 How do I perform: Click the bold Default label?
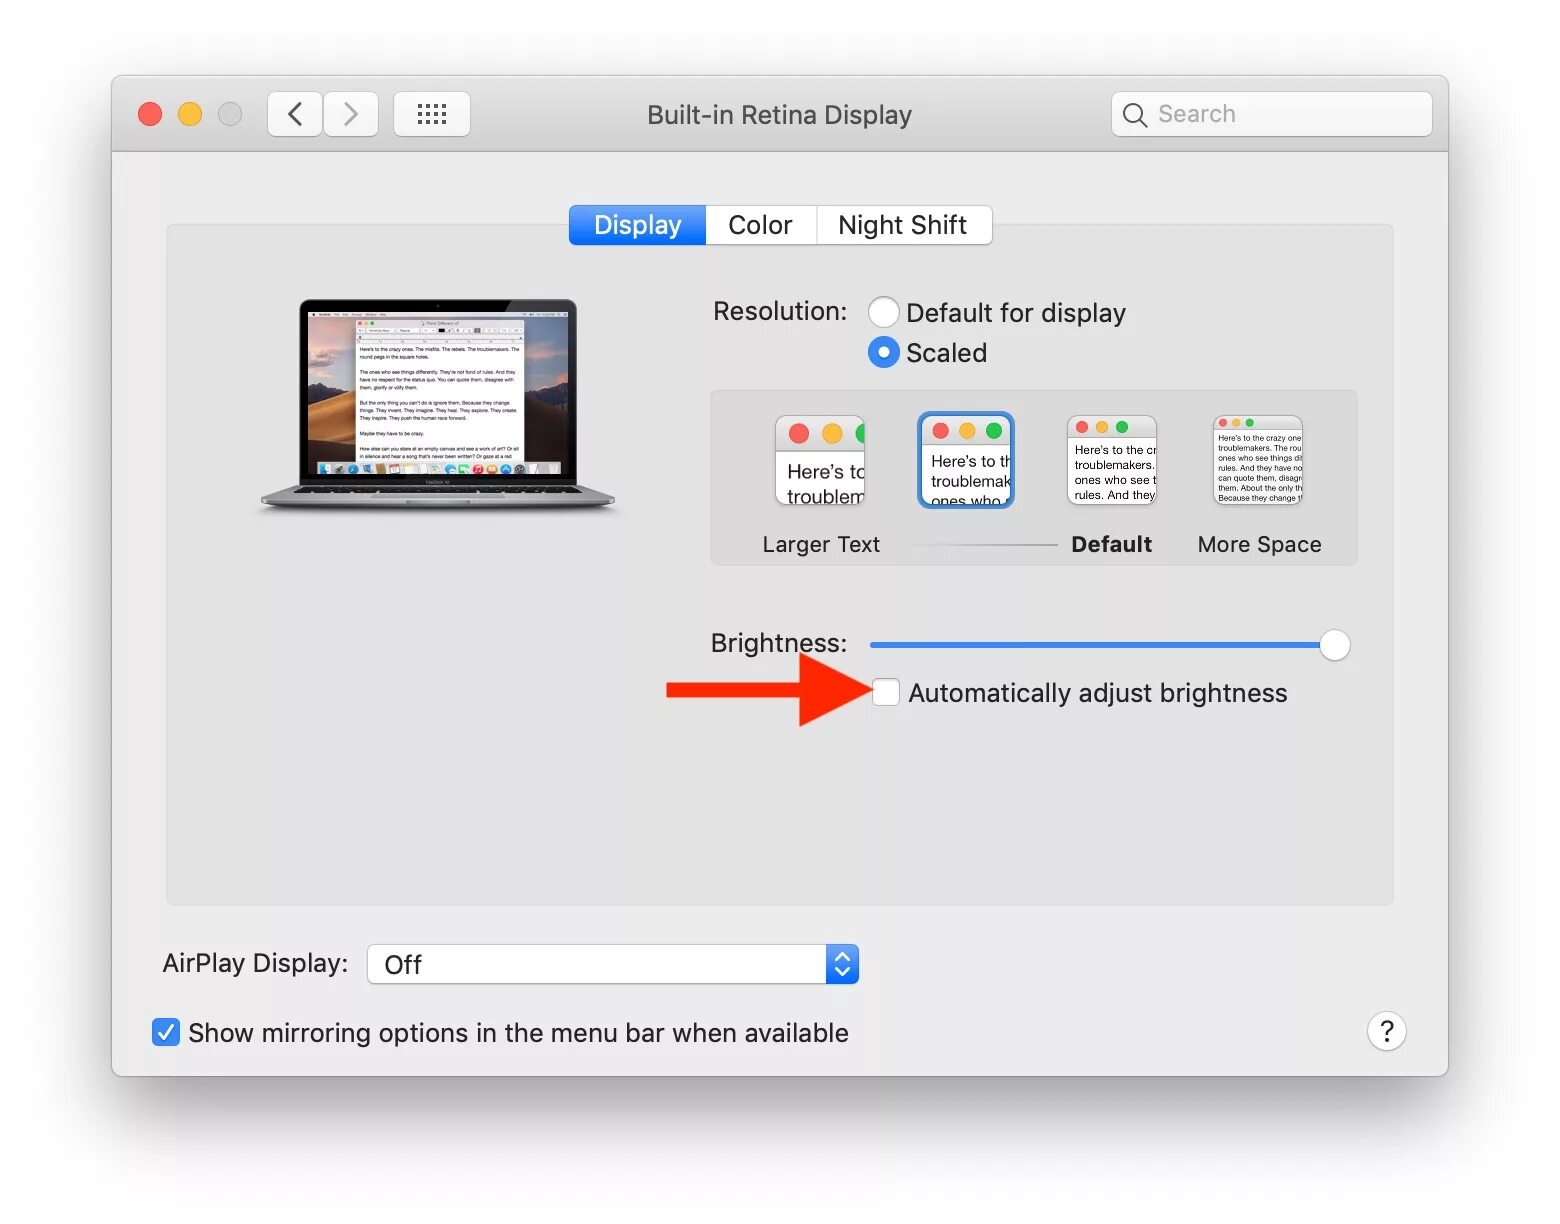coord(1111,544)
